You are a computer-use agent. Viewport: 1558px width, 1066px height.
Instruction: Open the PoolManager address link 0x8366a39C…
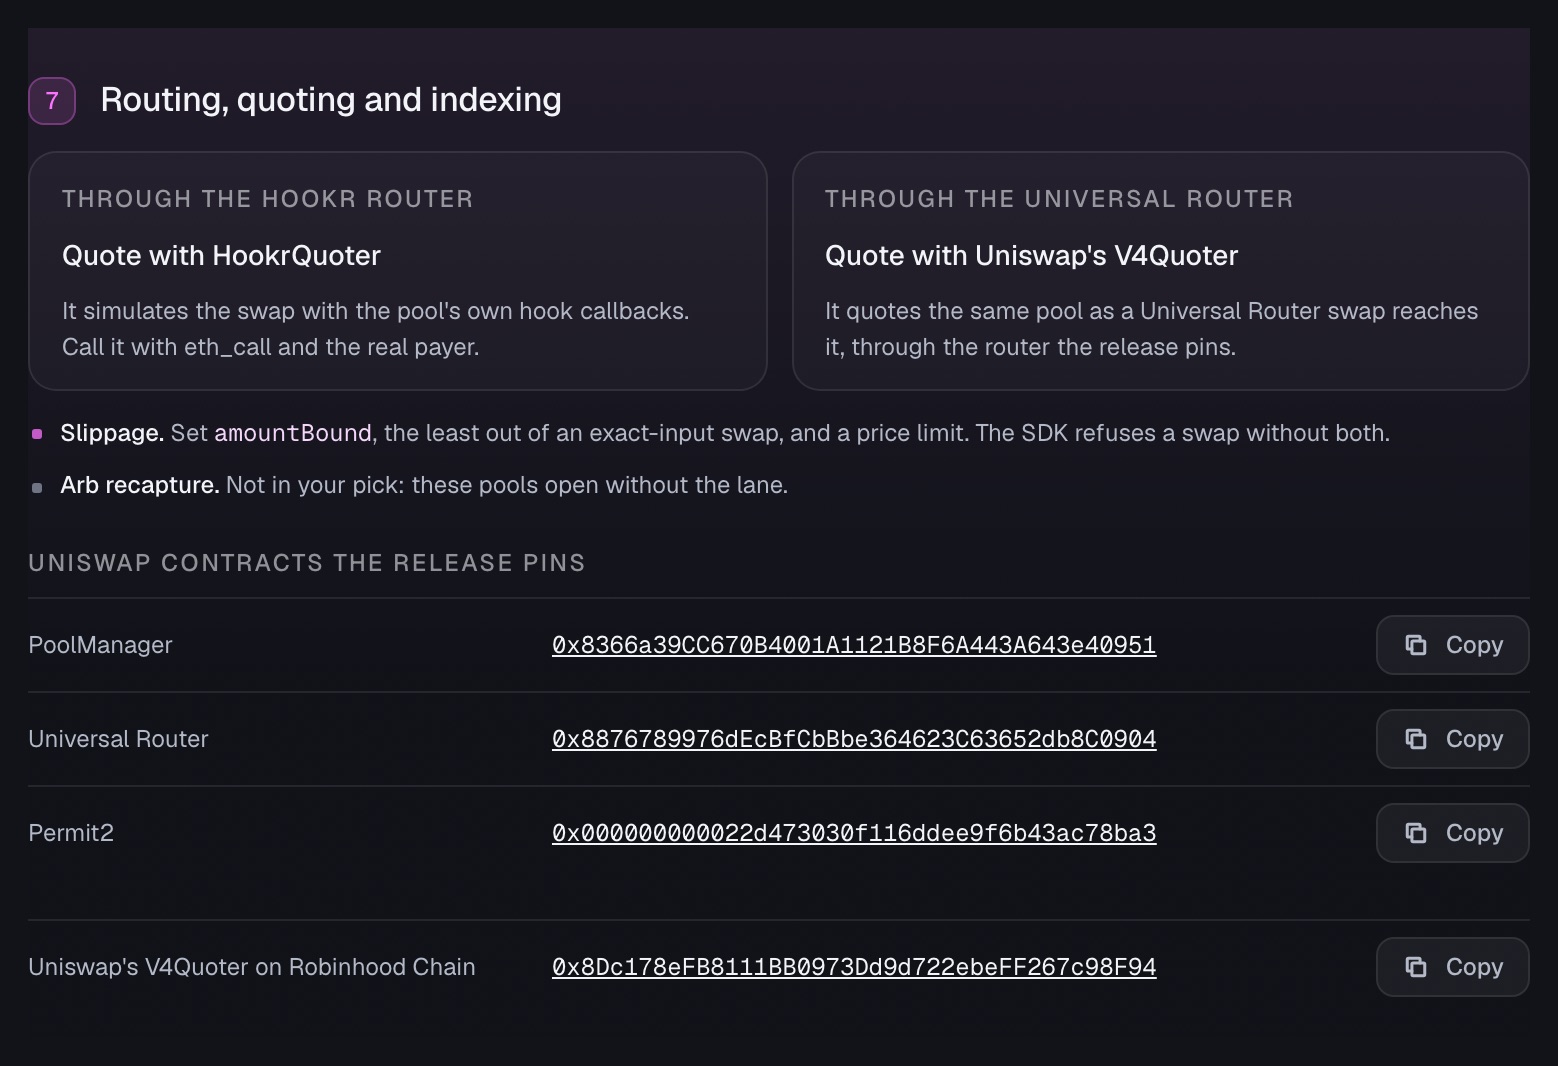[854, 645]
